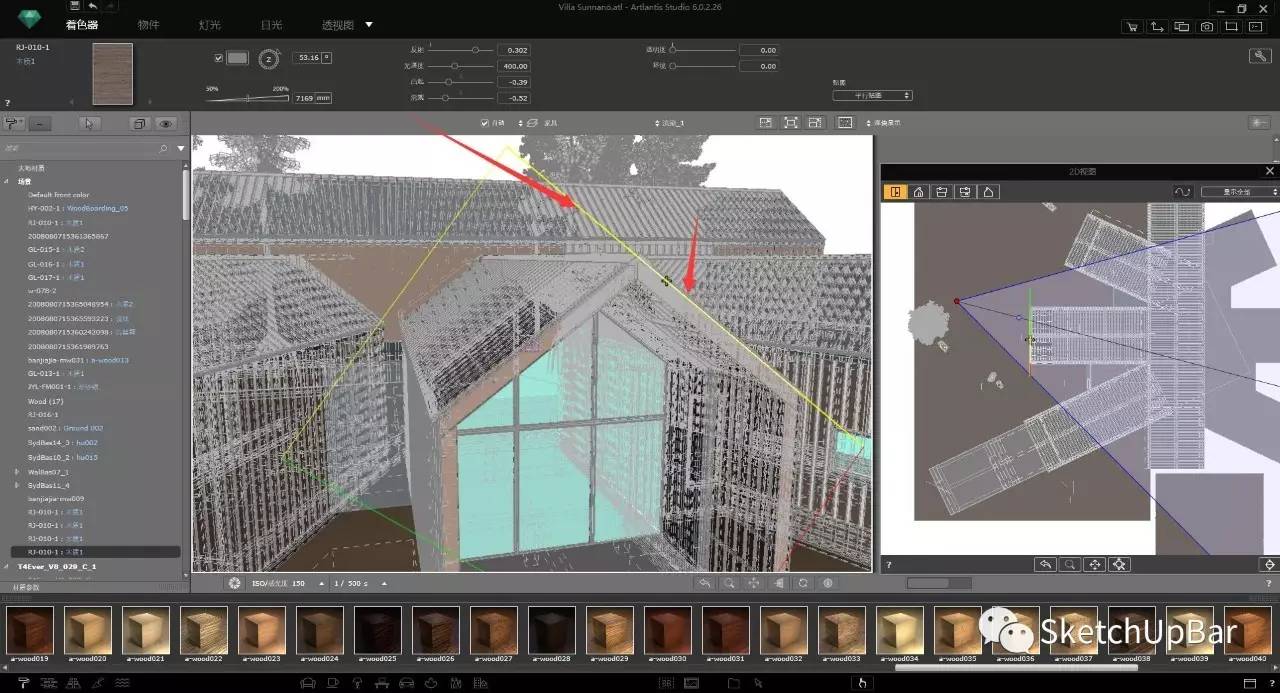Select HY-002-1 WoodBoarding_05 material in list
This screenshot has width=1280, height=693.
pos(78,208)
